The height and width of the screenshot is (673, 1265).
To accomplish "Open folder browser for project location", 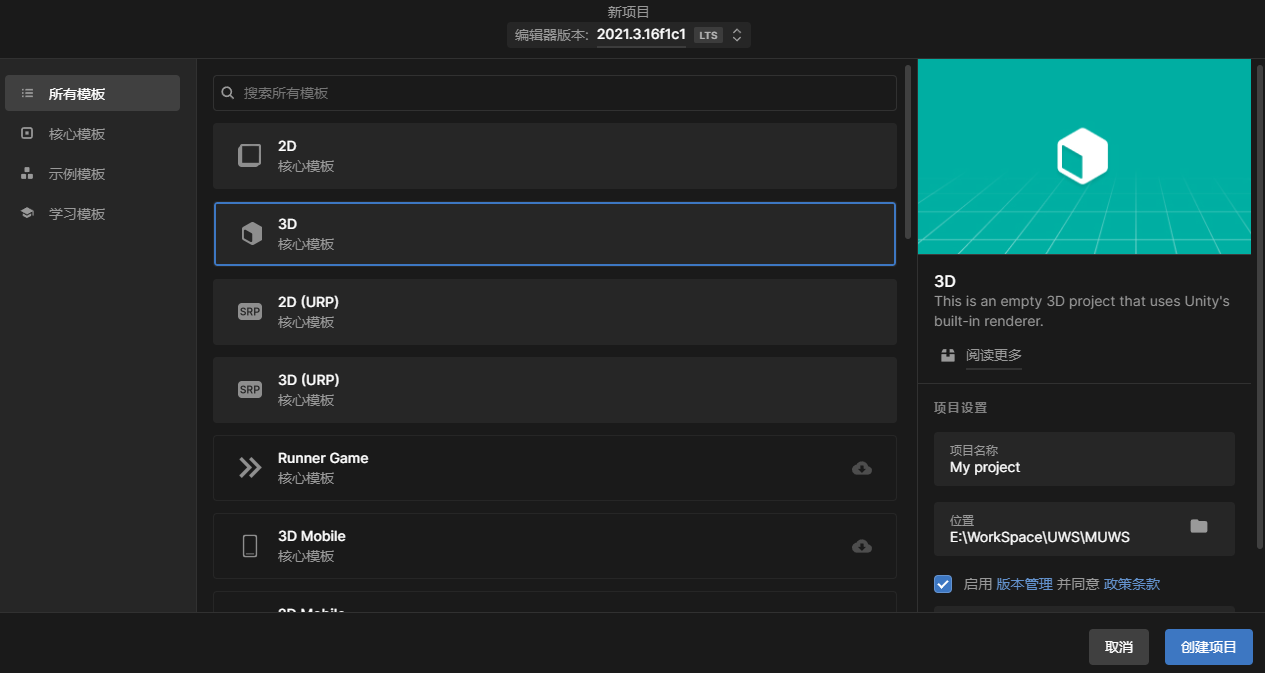I will [1198, 527].
